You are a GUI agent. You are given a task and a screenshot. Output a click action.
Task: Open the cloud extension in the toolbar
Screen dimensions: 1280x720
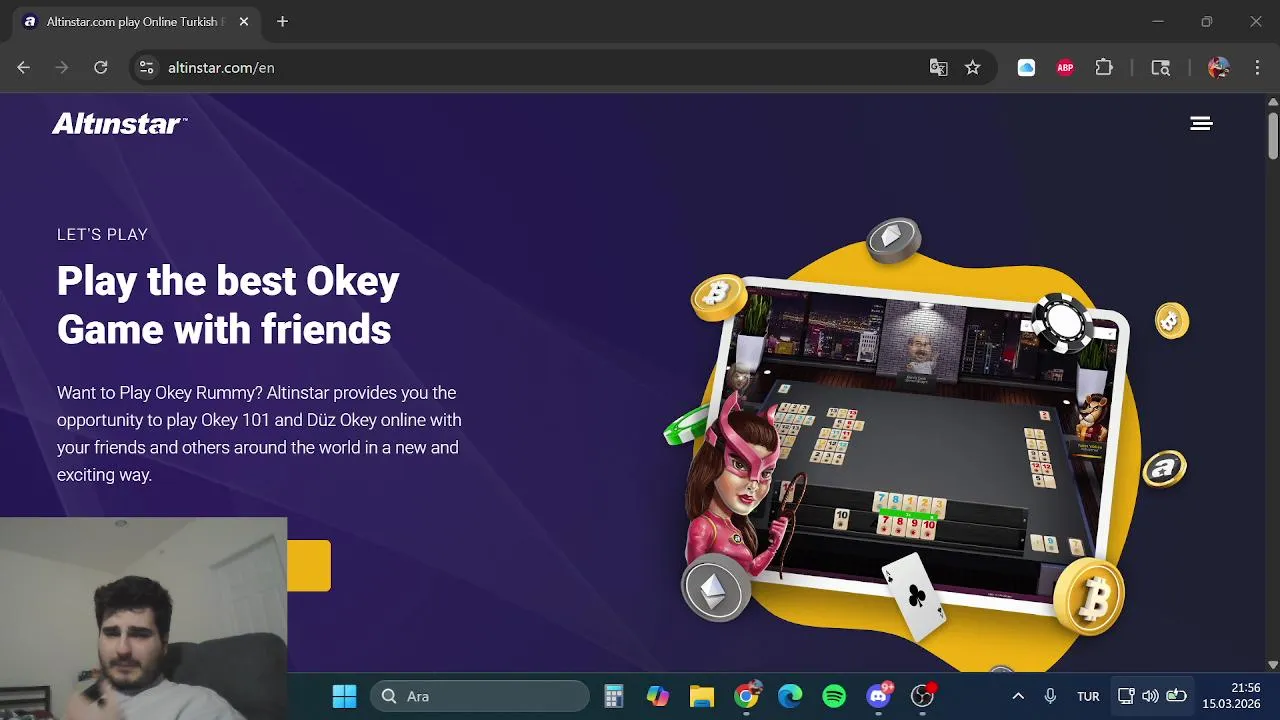click(x=1026, y=67)
